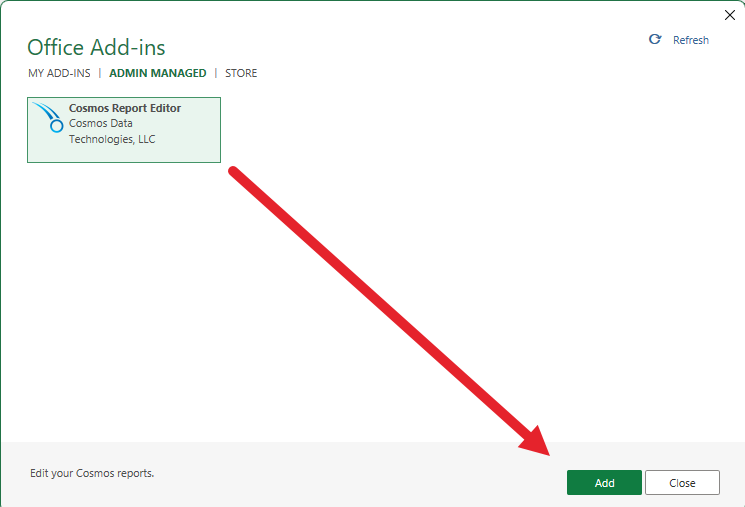This screenshot has height=507, width=745.
Task: Click the Refresh link text
Action: 691,40
